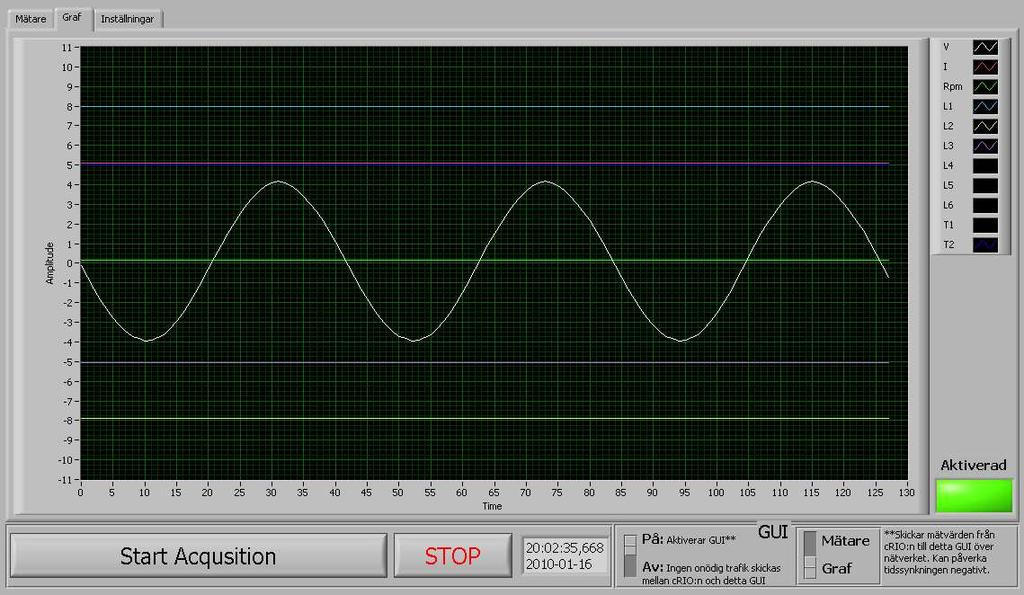
Task: Click the L5 plot legend icon
Action: coord(985,185)
